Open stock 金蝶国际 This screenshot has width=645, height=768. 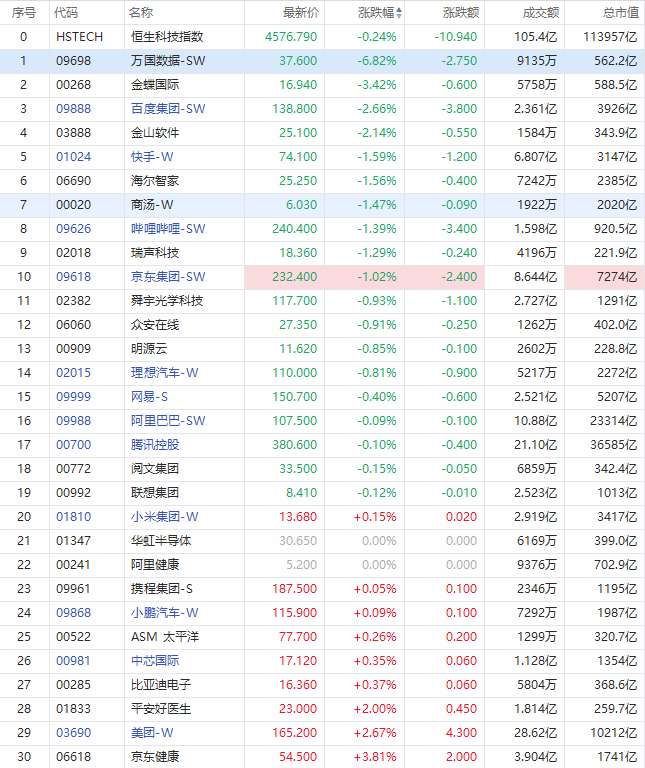[155, 85]
